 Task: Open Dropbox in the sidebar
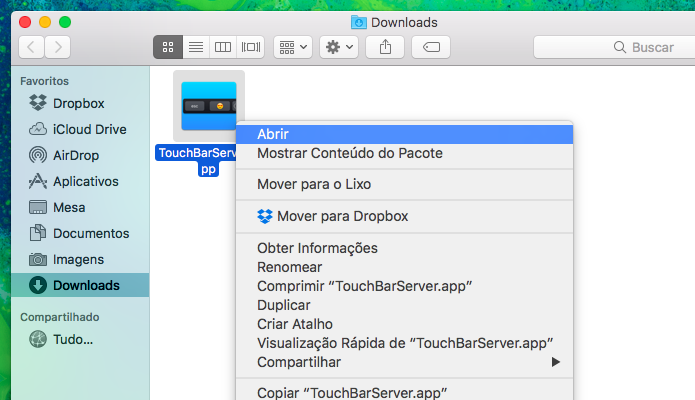[80, 103]
